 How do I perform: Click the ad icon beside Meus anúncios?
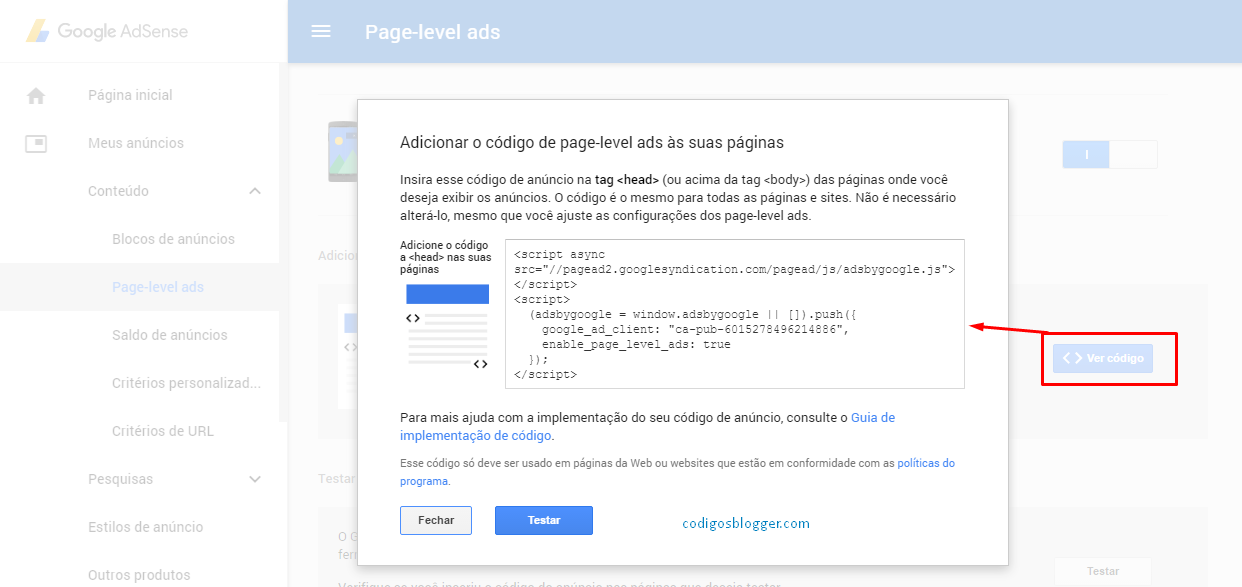36,143
